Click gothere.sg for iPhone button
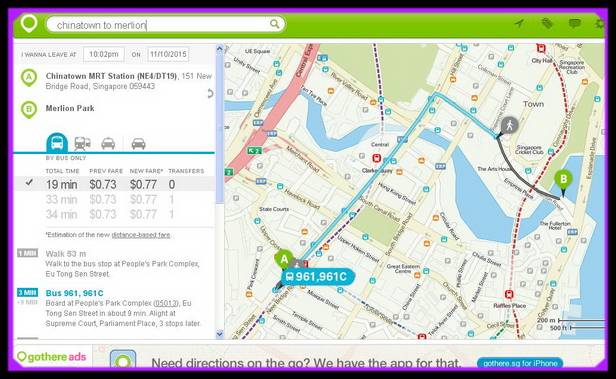This screenshot has width=616, height=379. pyautogui.click(x=520, y=363)
